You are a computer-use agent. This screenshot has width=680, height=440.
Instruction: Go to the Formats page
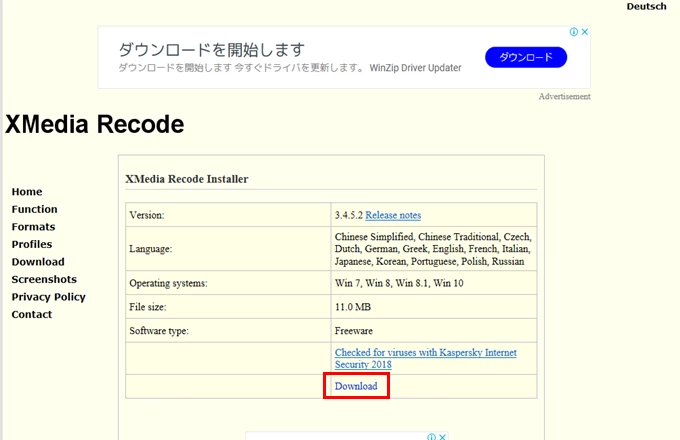click(33, 227)
